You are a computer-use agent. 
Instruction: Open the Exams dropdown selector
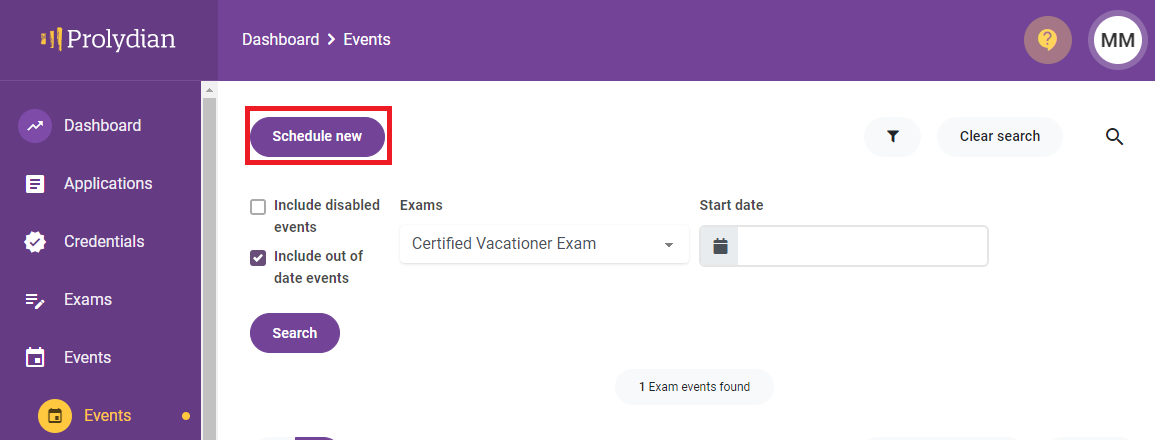coord(544,244)
